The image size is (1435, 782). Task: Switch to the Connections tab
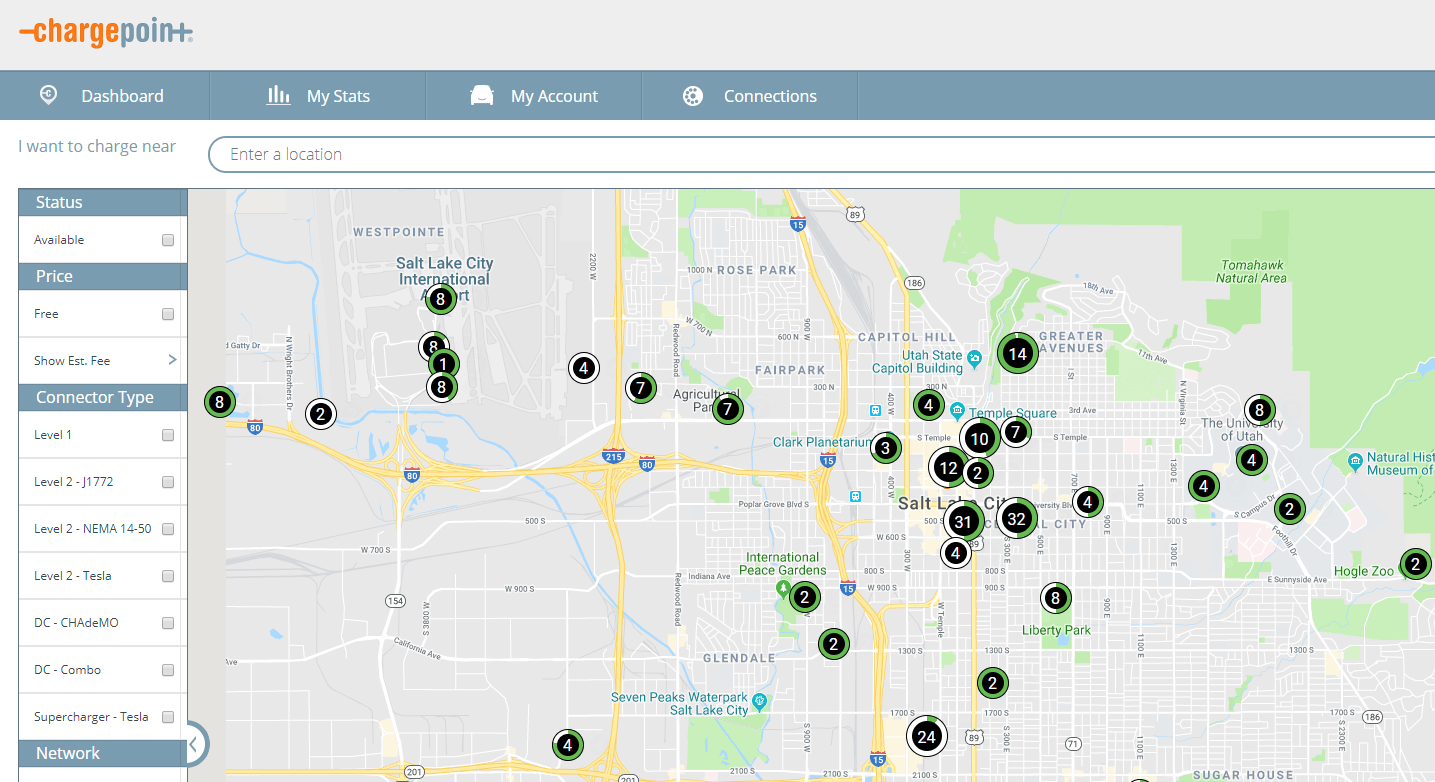coord(750,96)
